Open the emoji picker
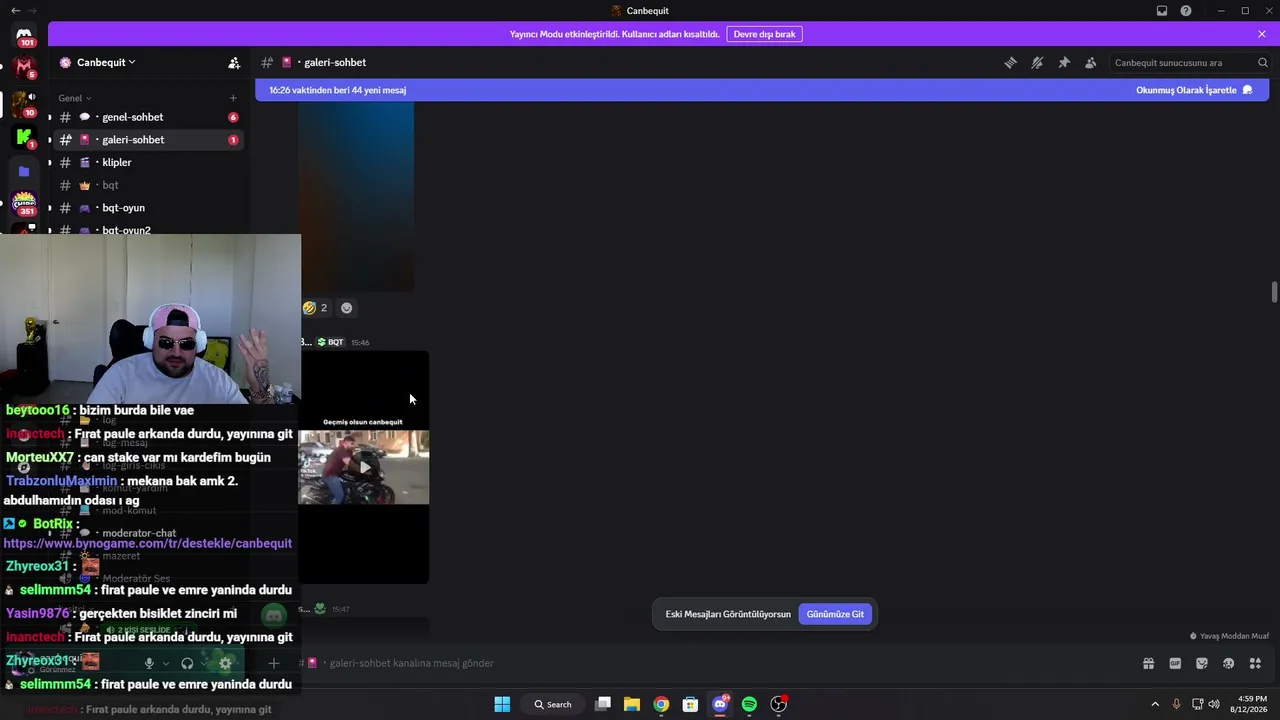This screenshot has width=1280, height=720. [1229, 663]
